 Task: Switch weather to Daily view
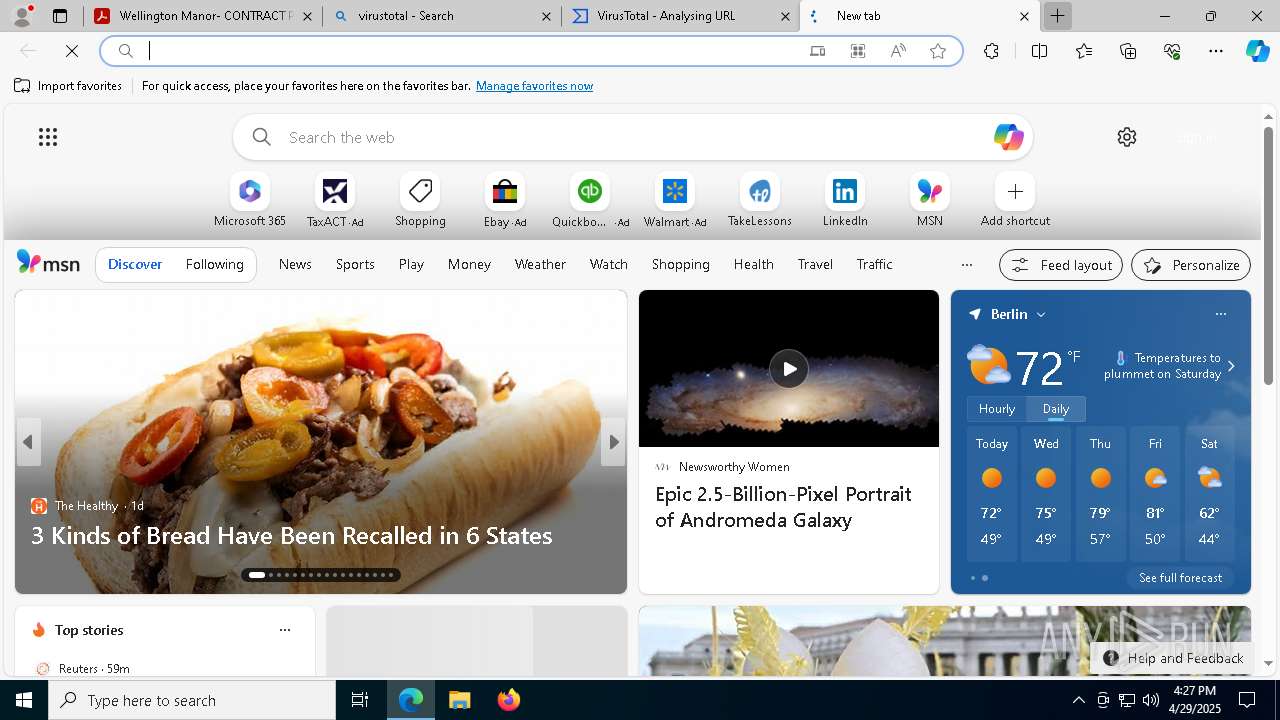(1056, 409)
